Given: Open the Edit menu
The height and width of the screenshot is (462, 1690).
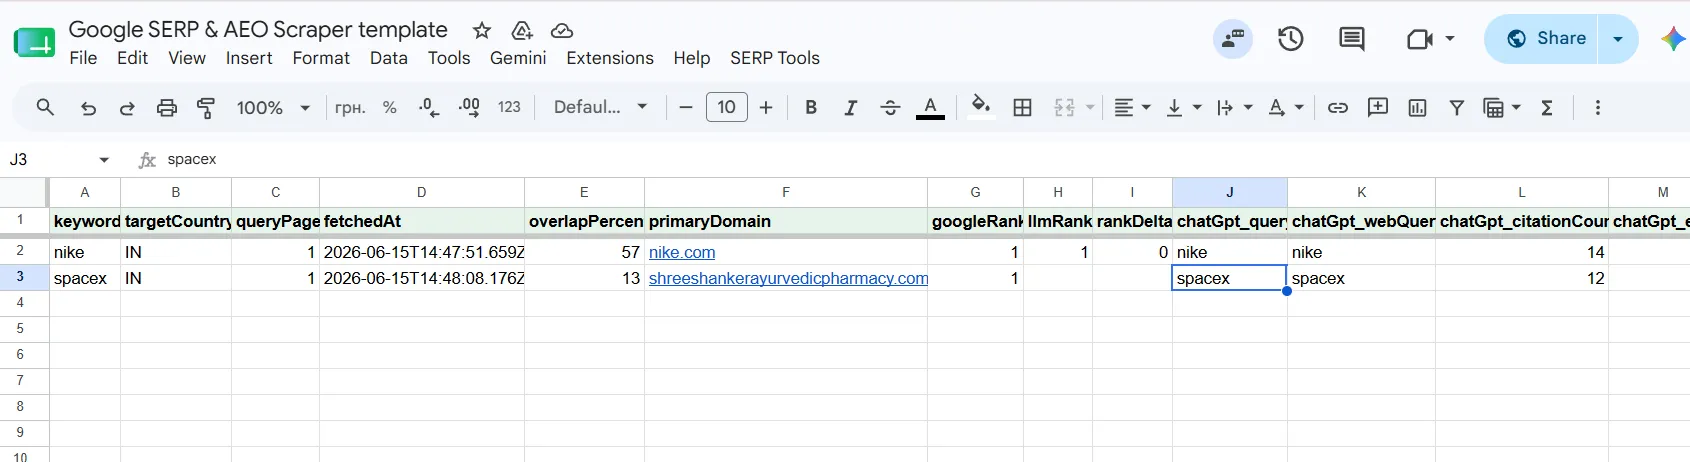Looking at the screenshot, I should point(132,58).
